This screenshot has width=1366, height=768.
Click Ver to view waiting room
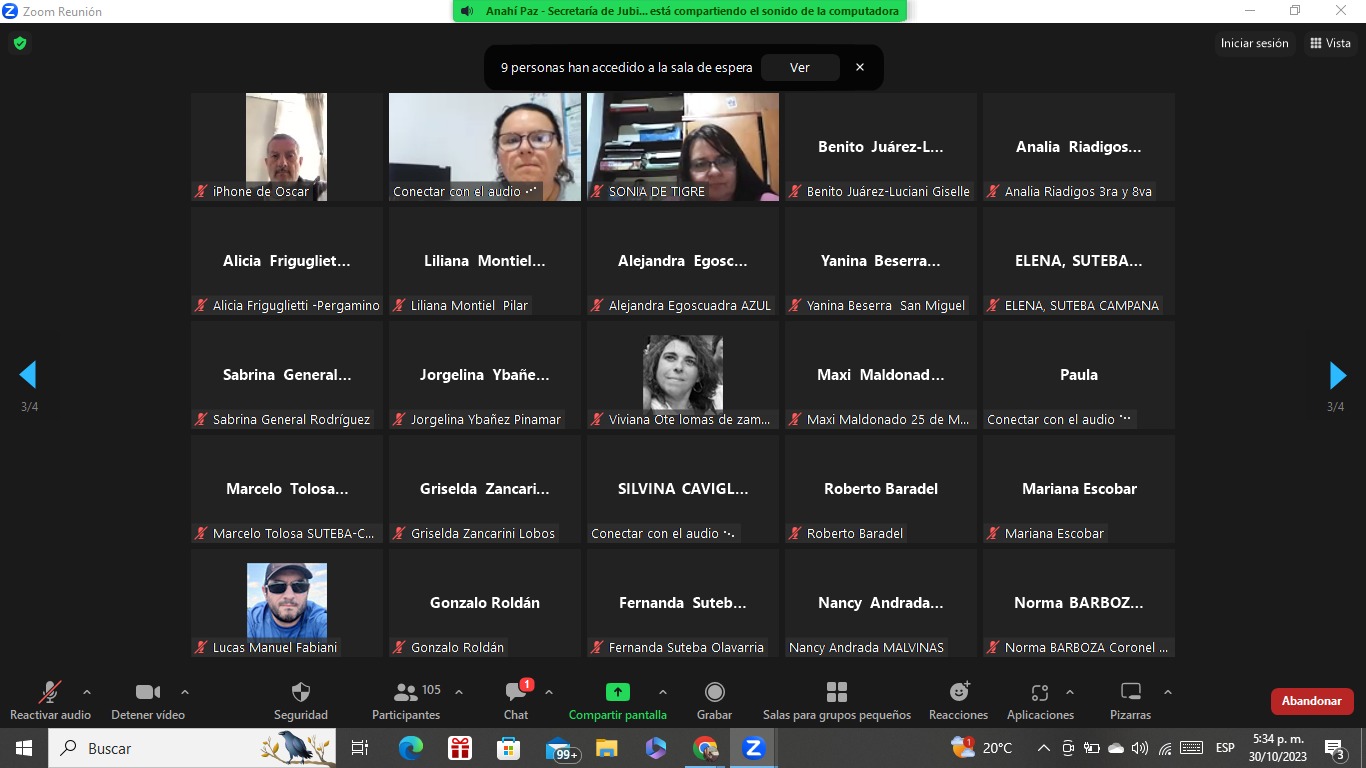799,67
